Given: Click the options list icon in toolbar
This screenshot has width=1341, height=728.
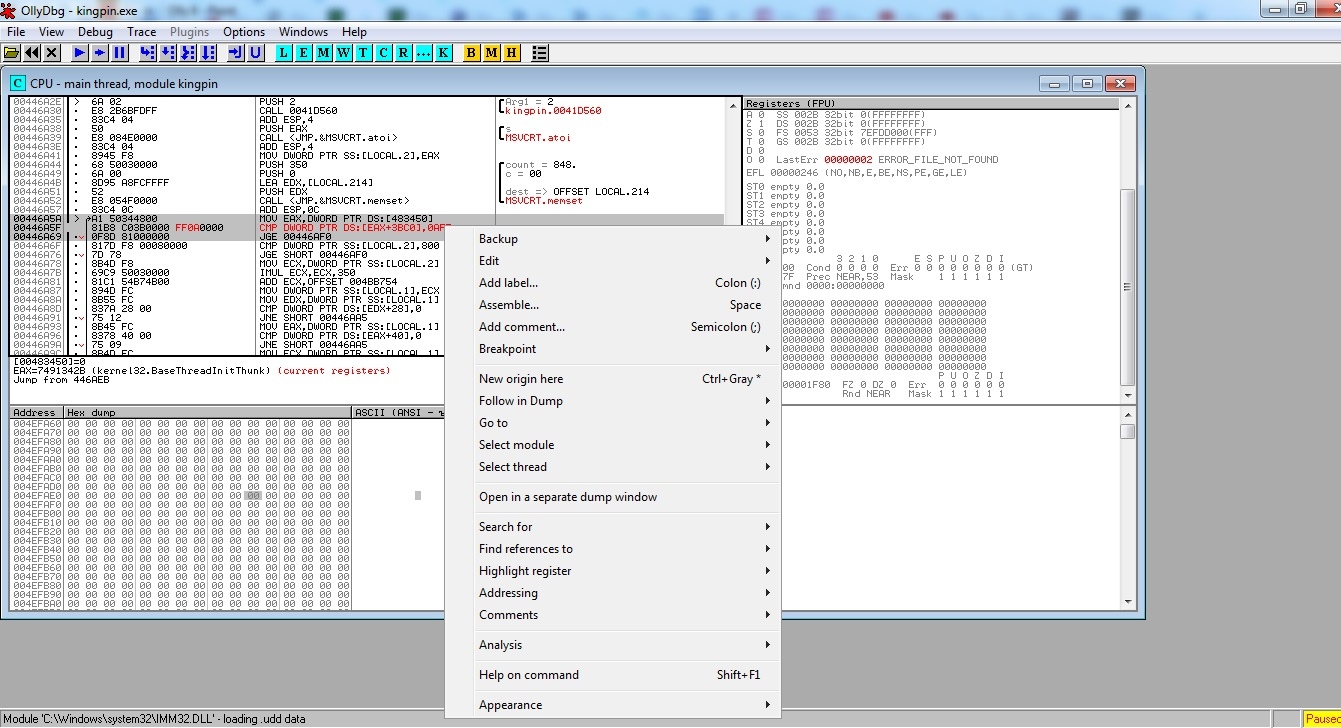Looking at the screenshot, I should click(540, 52).
